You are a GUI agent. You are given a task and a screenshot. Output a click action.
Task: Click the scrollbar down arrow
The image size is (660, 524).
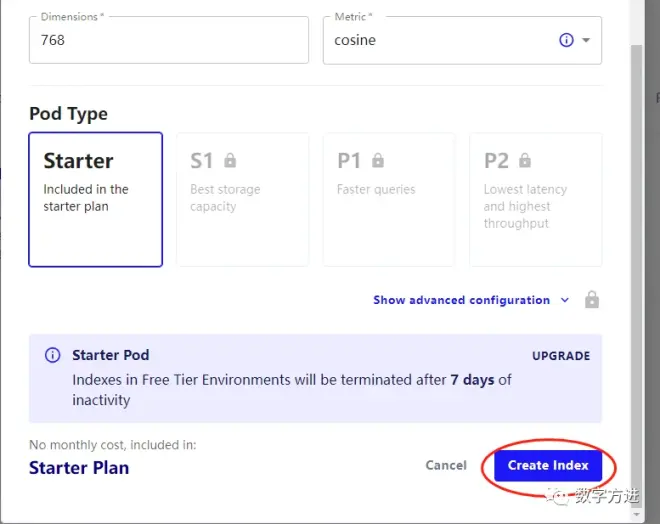point(636,514)
